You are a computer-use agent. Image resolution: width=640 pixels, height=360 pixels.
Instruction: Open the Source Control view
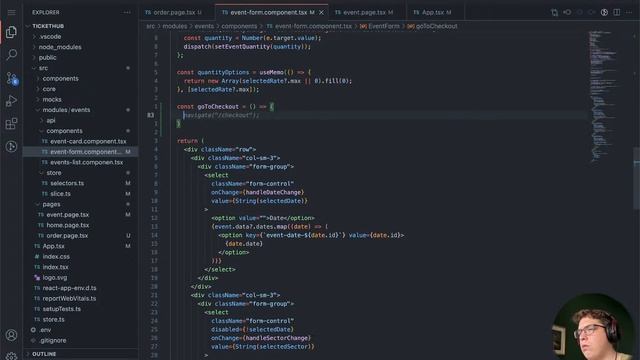tap(11, 78)
